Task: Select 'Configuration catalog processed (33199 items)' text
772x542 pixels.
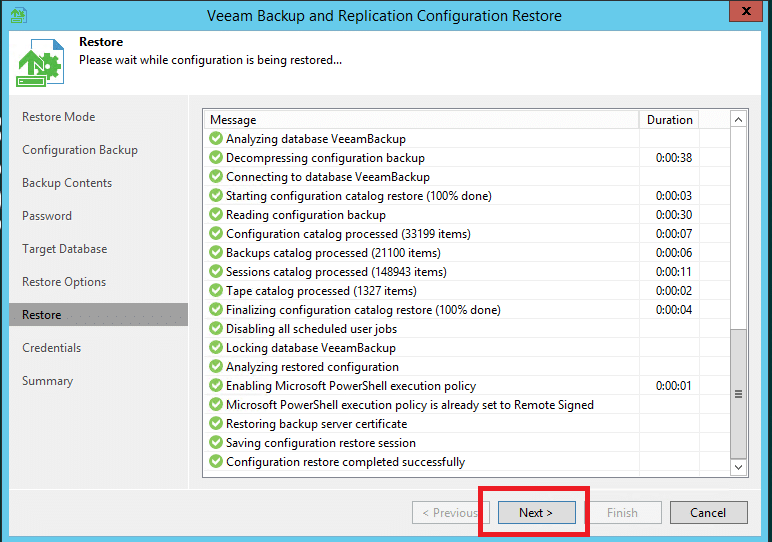Action: tap(348, 234)
